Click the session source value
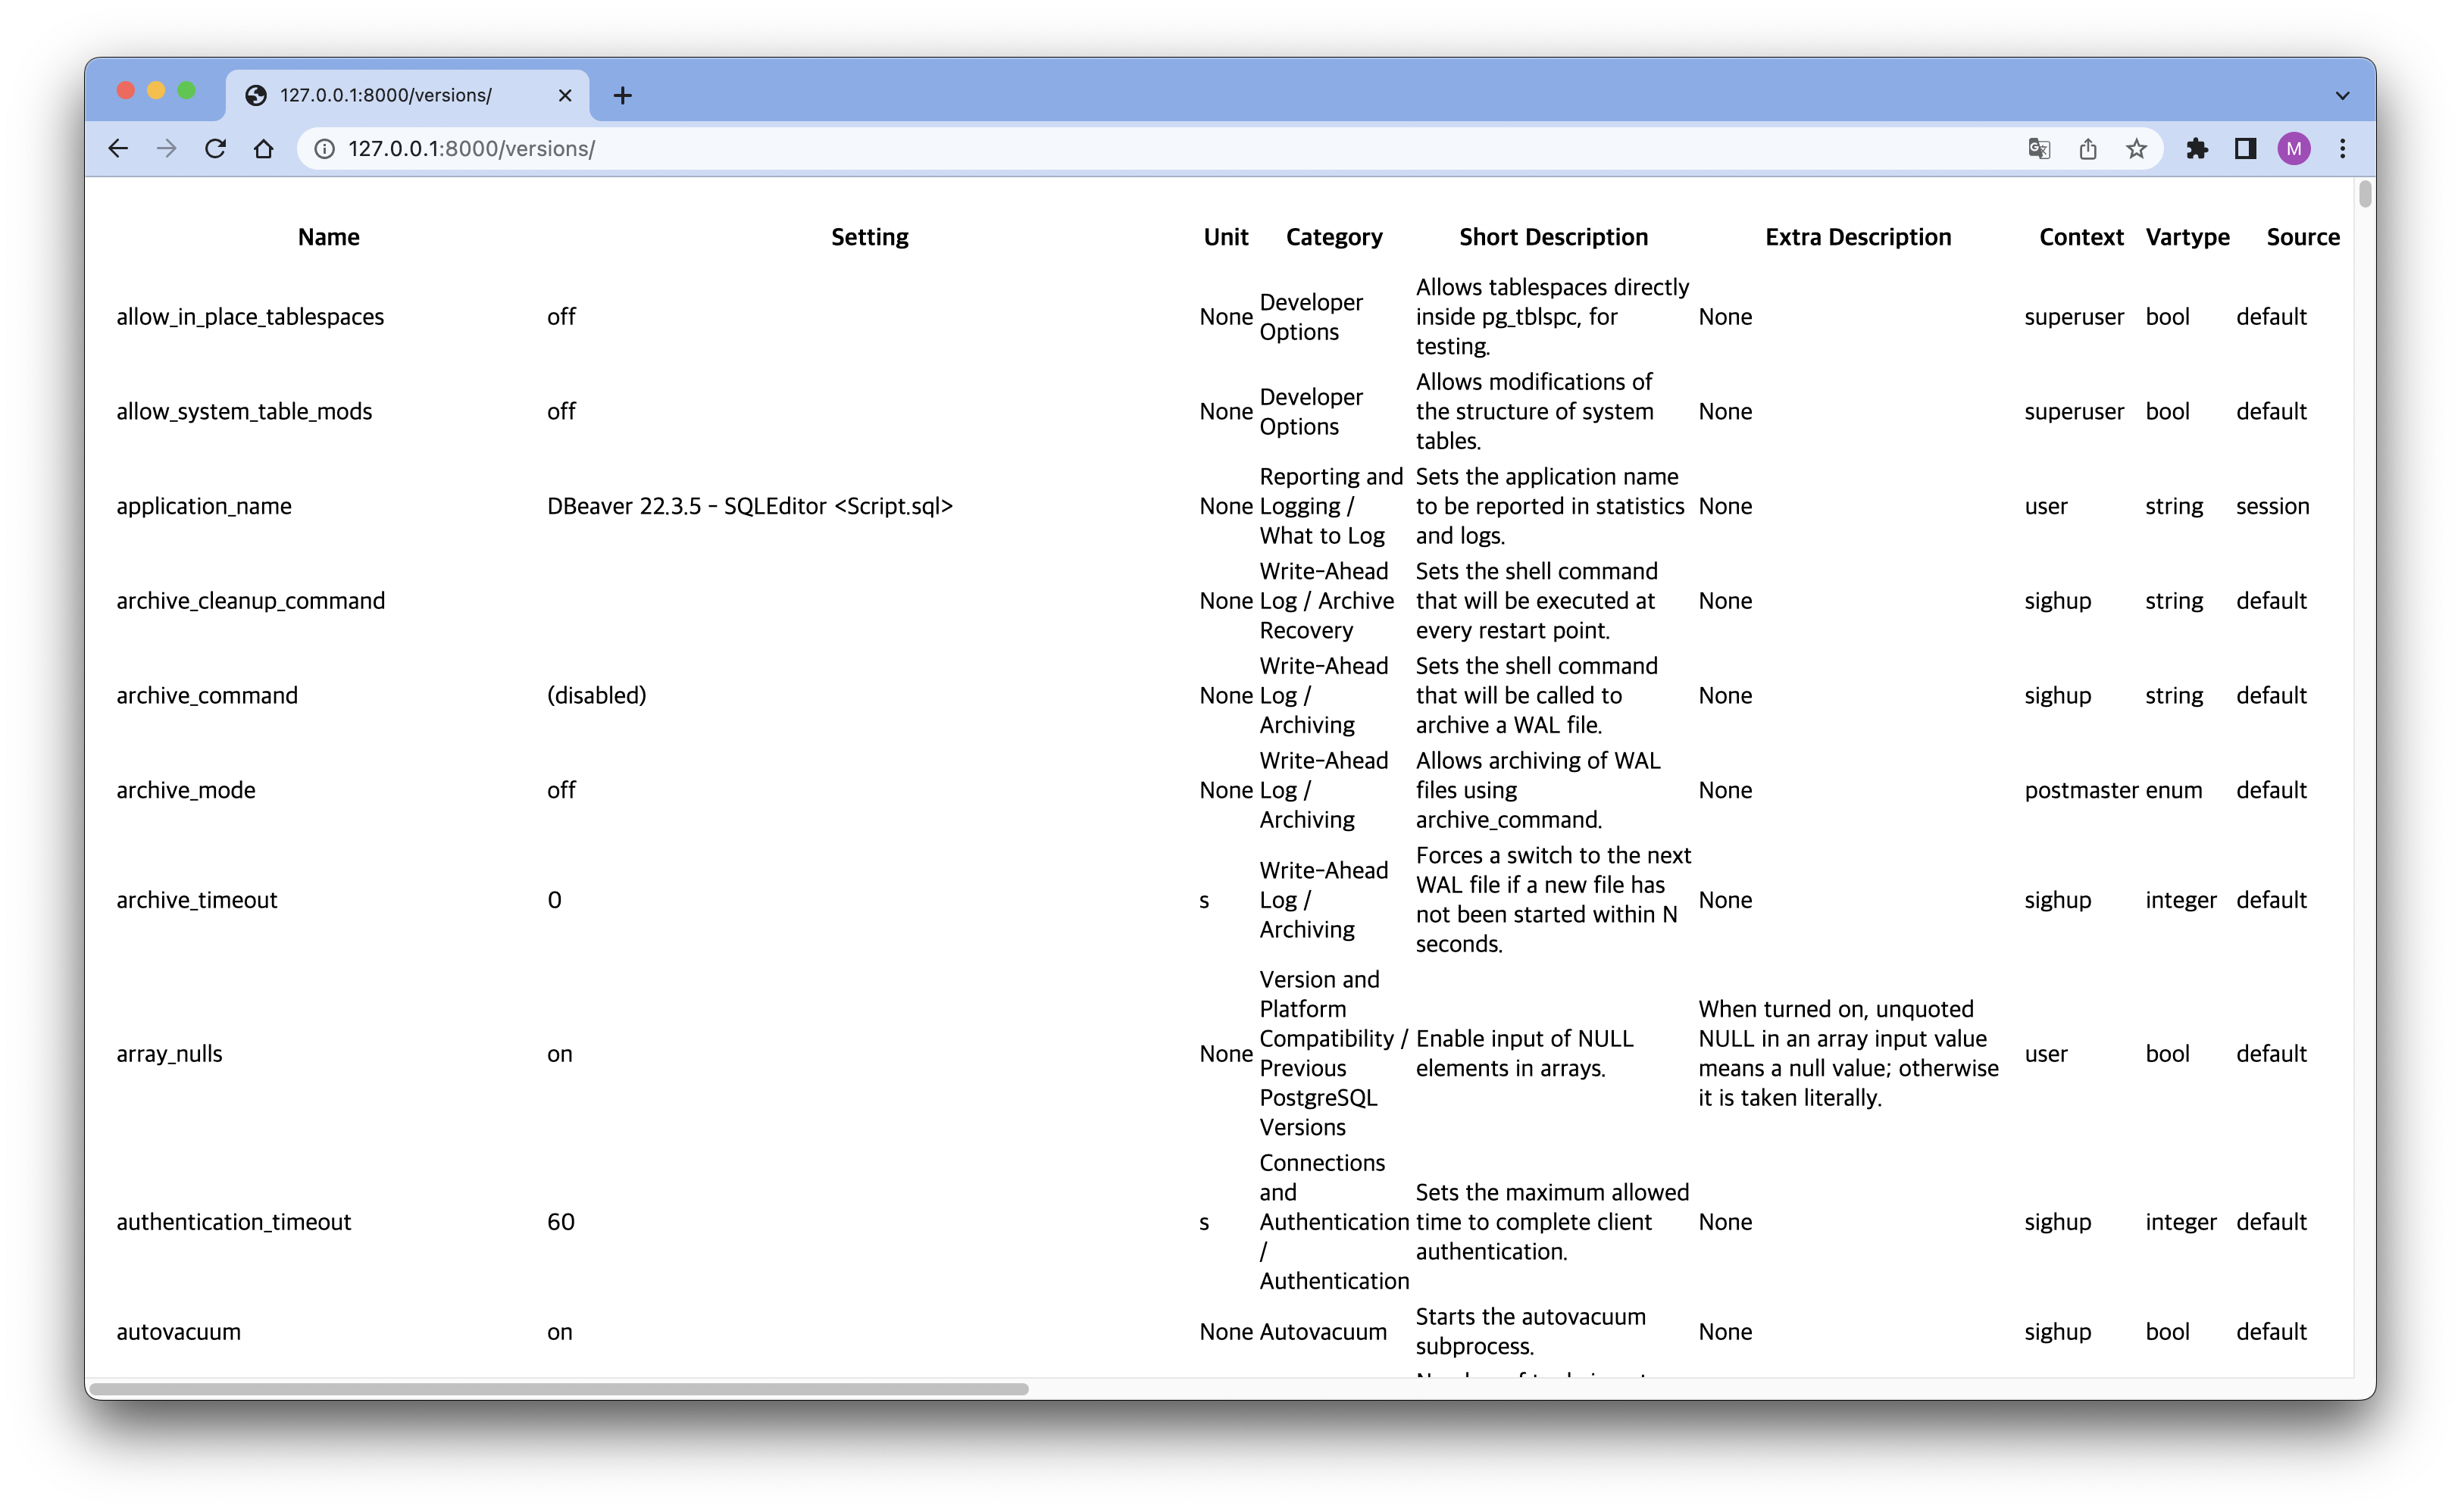 [2273, 507]
